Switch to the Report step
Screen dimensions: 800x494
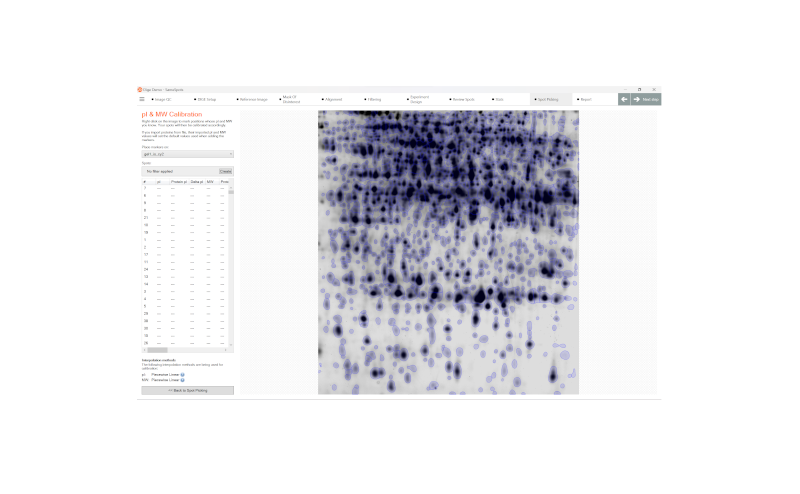(585, 100)
